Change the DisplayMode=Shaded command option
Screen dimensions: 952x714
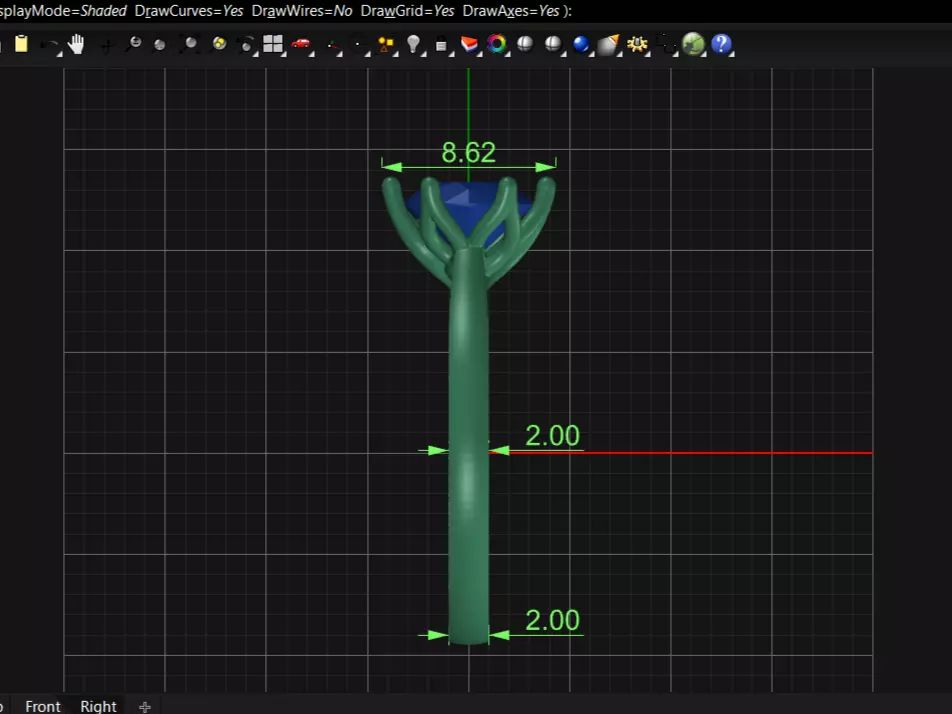(x=63, y=11)
